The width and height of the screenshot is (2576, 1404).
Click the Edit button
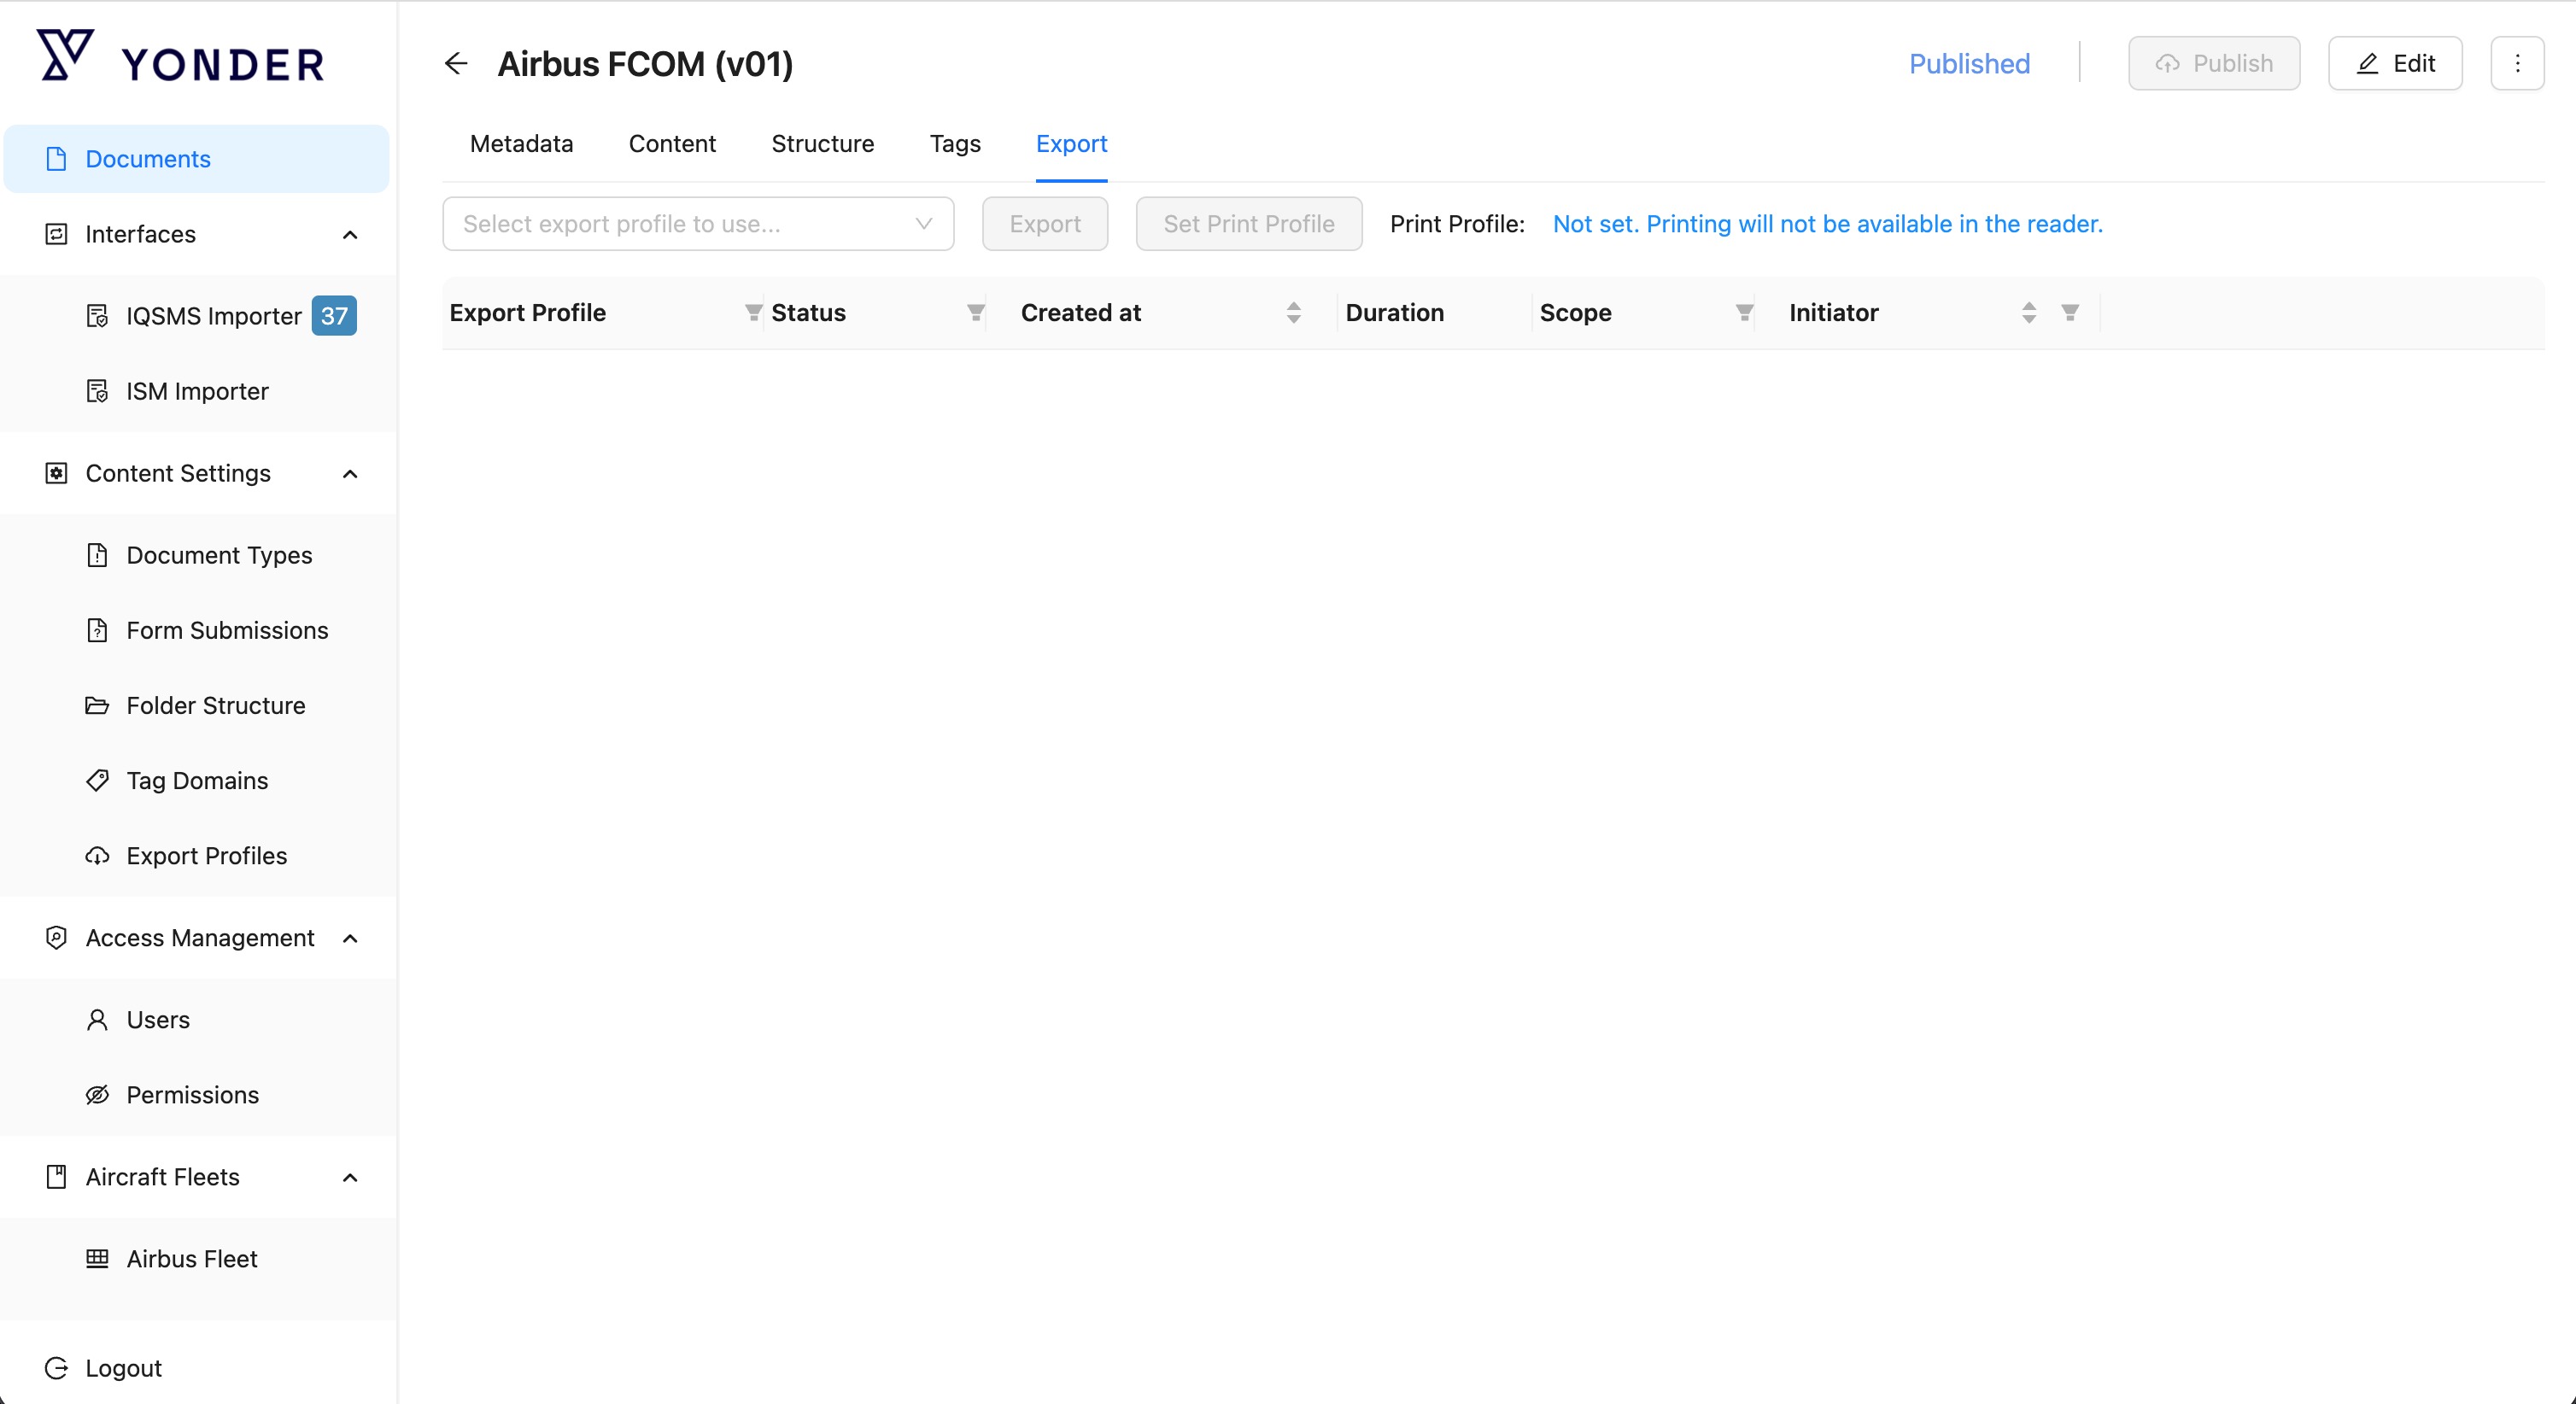coord(2394,64)
